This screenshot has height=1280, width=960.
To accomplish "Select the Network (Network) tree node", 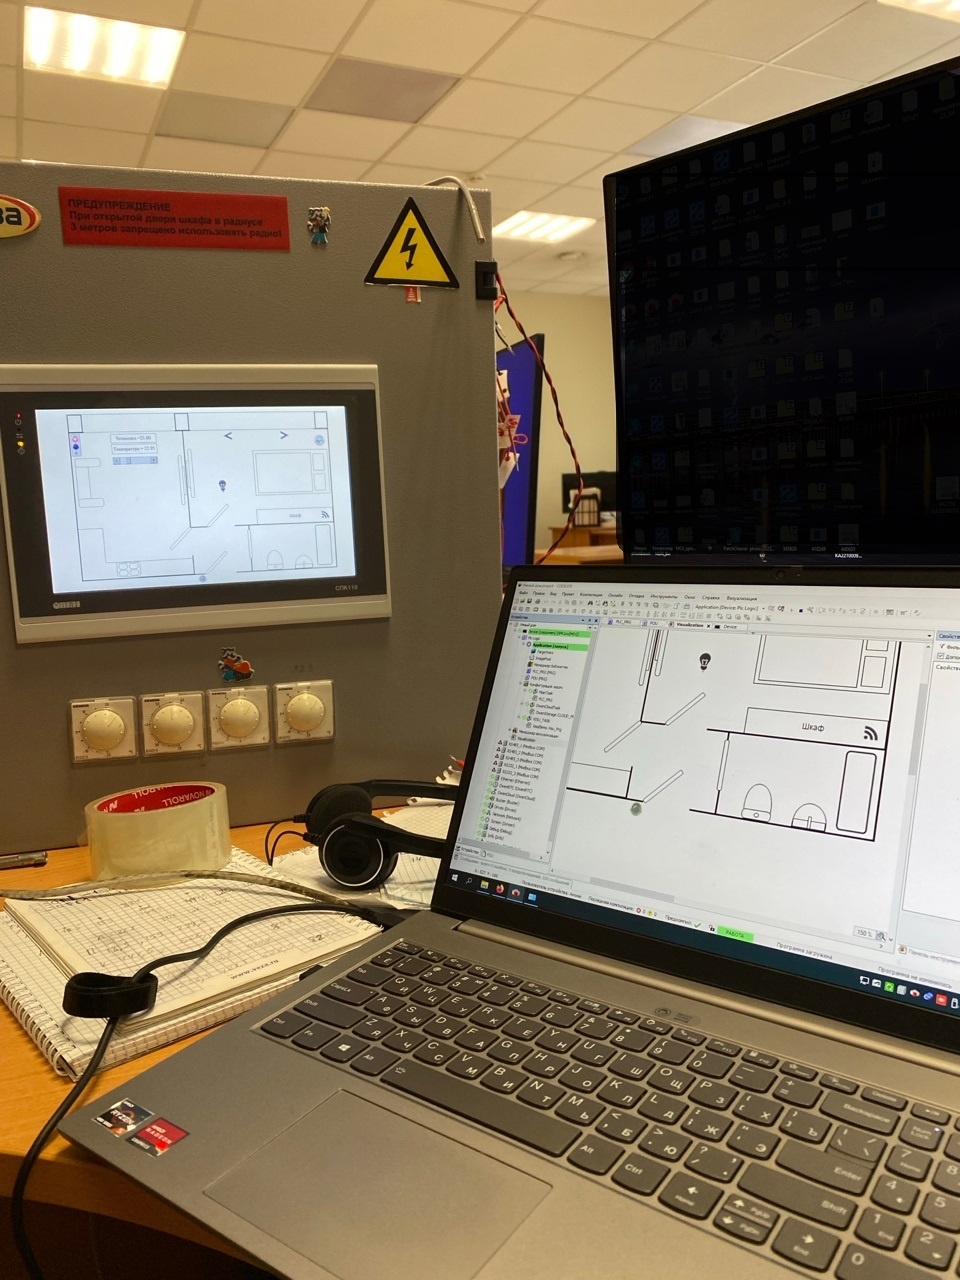I will [x=505, y=816].
